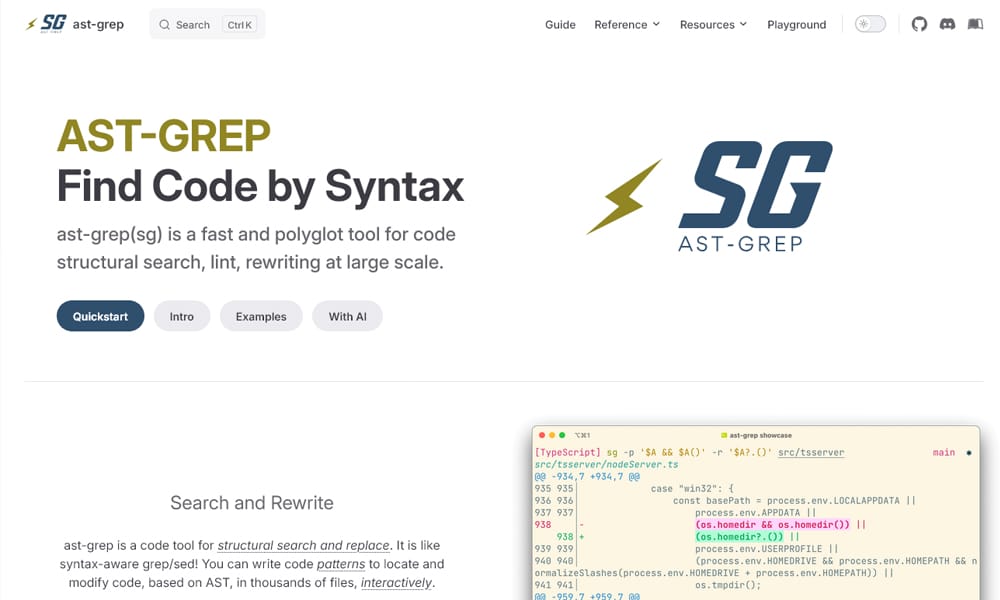
Task: Open docs using the book icon
Action: 975,24
